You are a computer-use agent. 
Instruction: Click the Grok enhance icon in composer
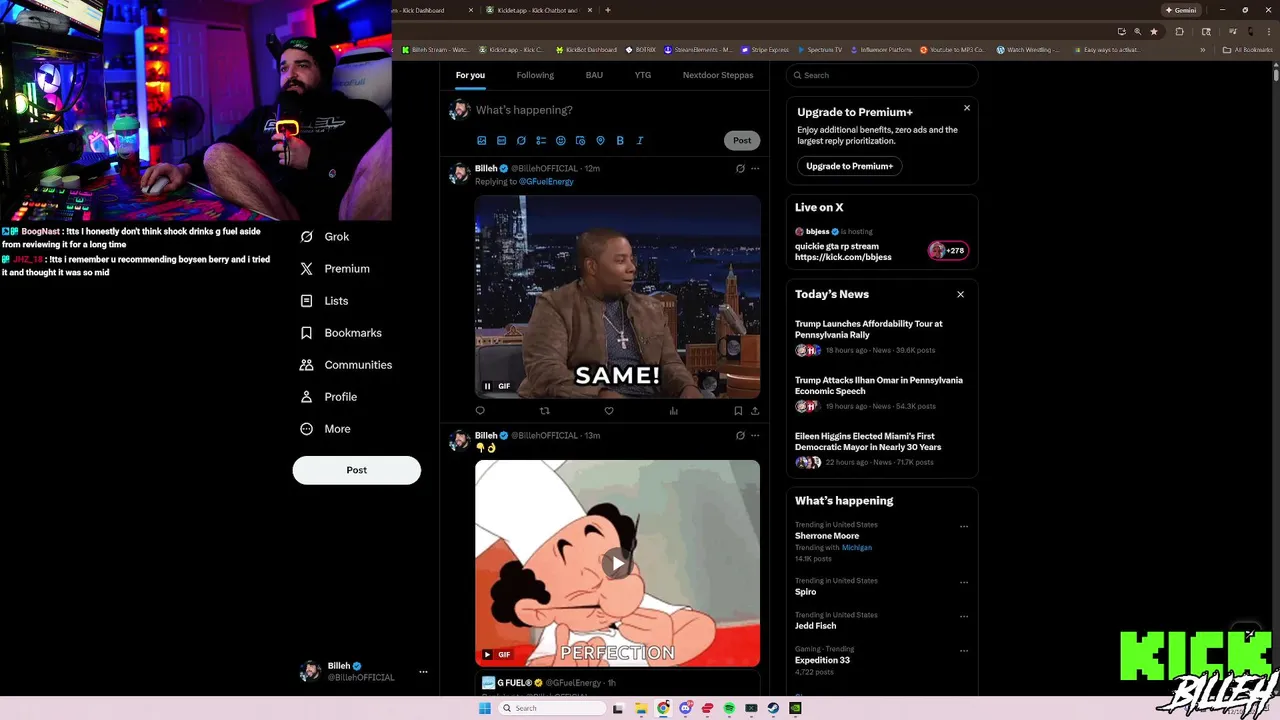pos(521,141)
